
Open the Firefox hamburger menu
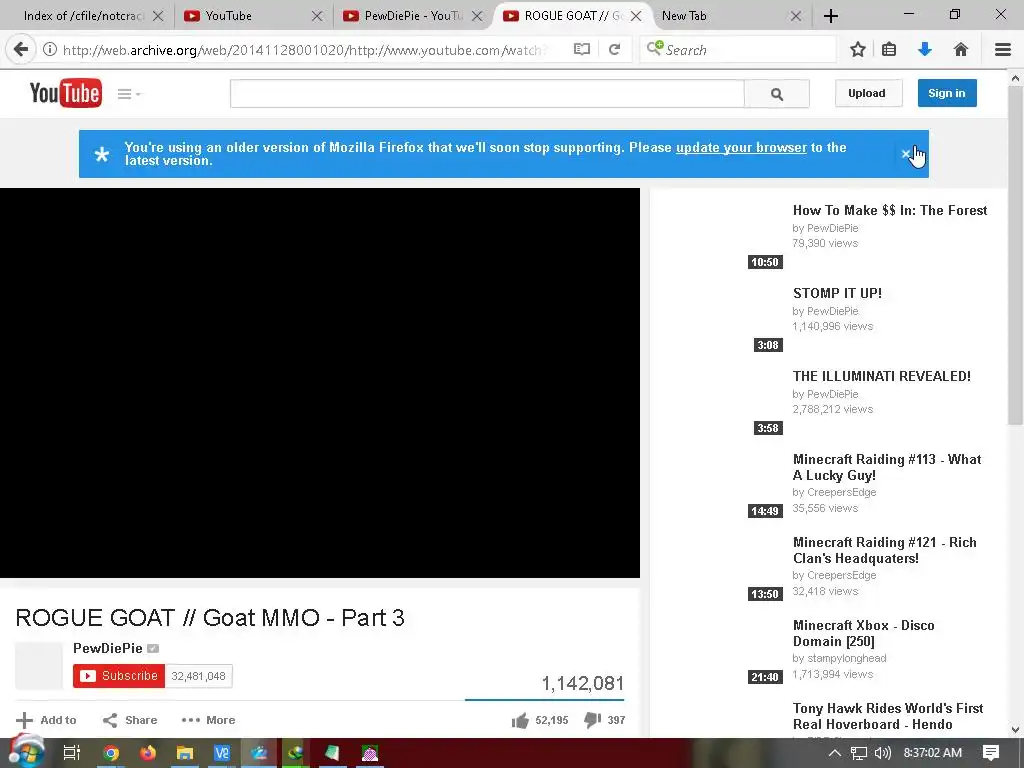tap(1003, 49)
